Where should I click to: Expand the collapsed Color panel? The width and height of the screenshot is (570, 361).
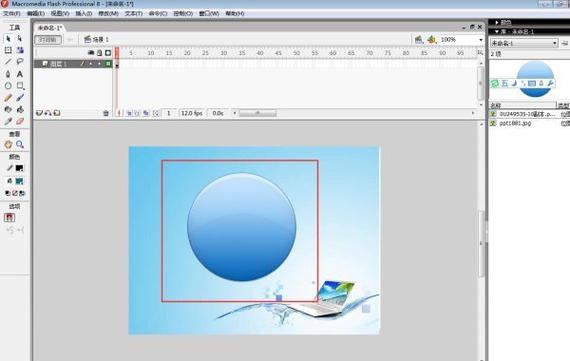tap(497, 23)
